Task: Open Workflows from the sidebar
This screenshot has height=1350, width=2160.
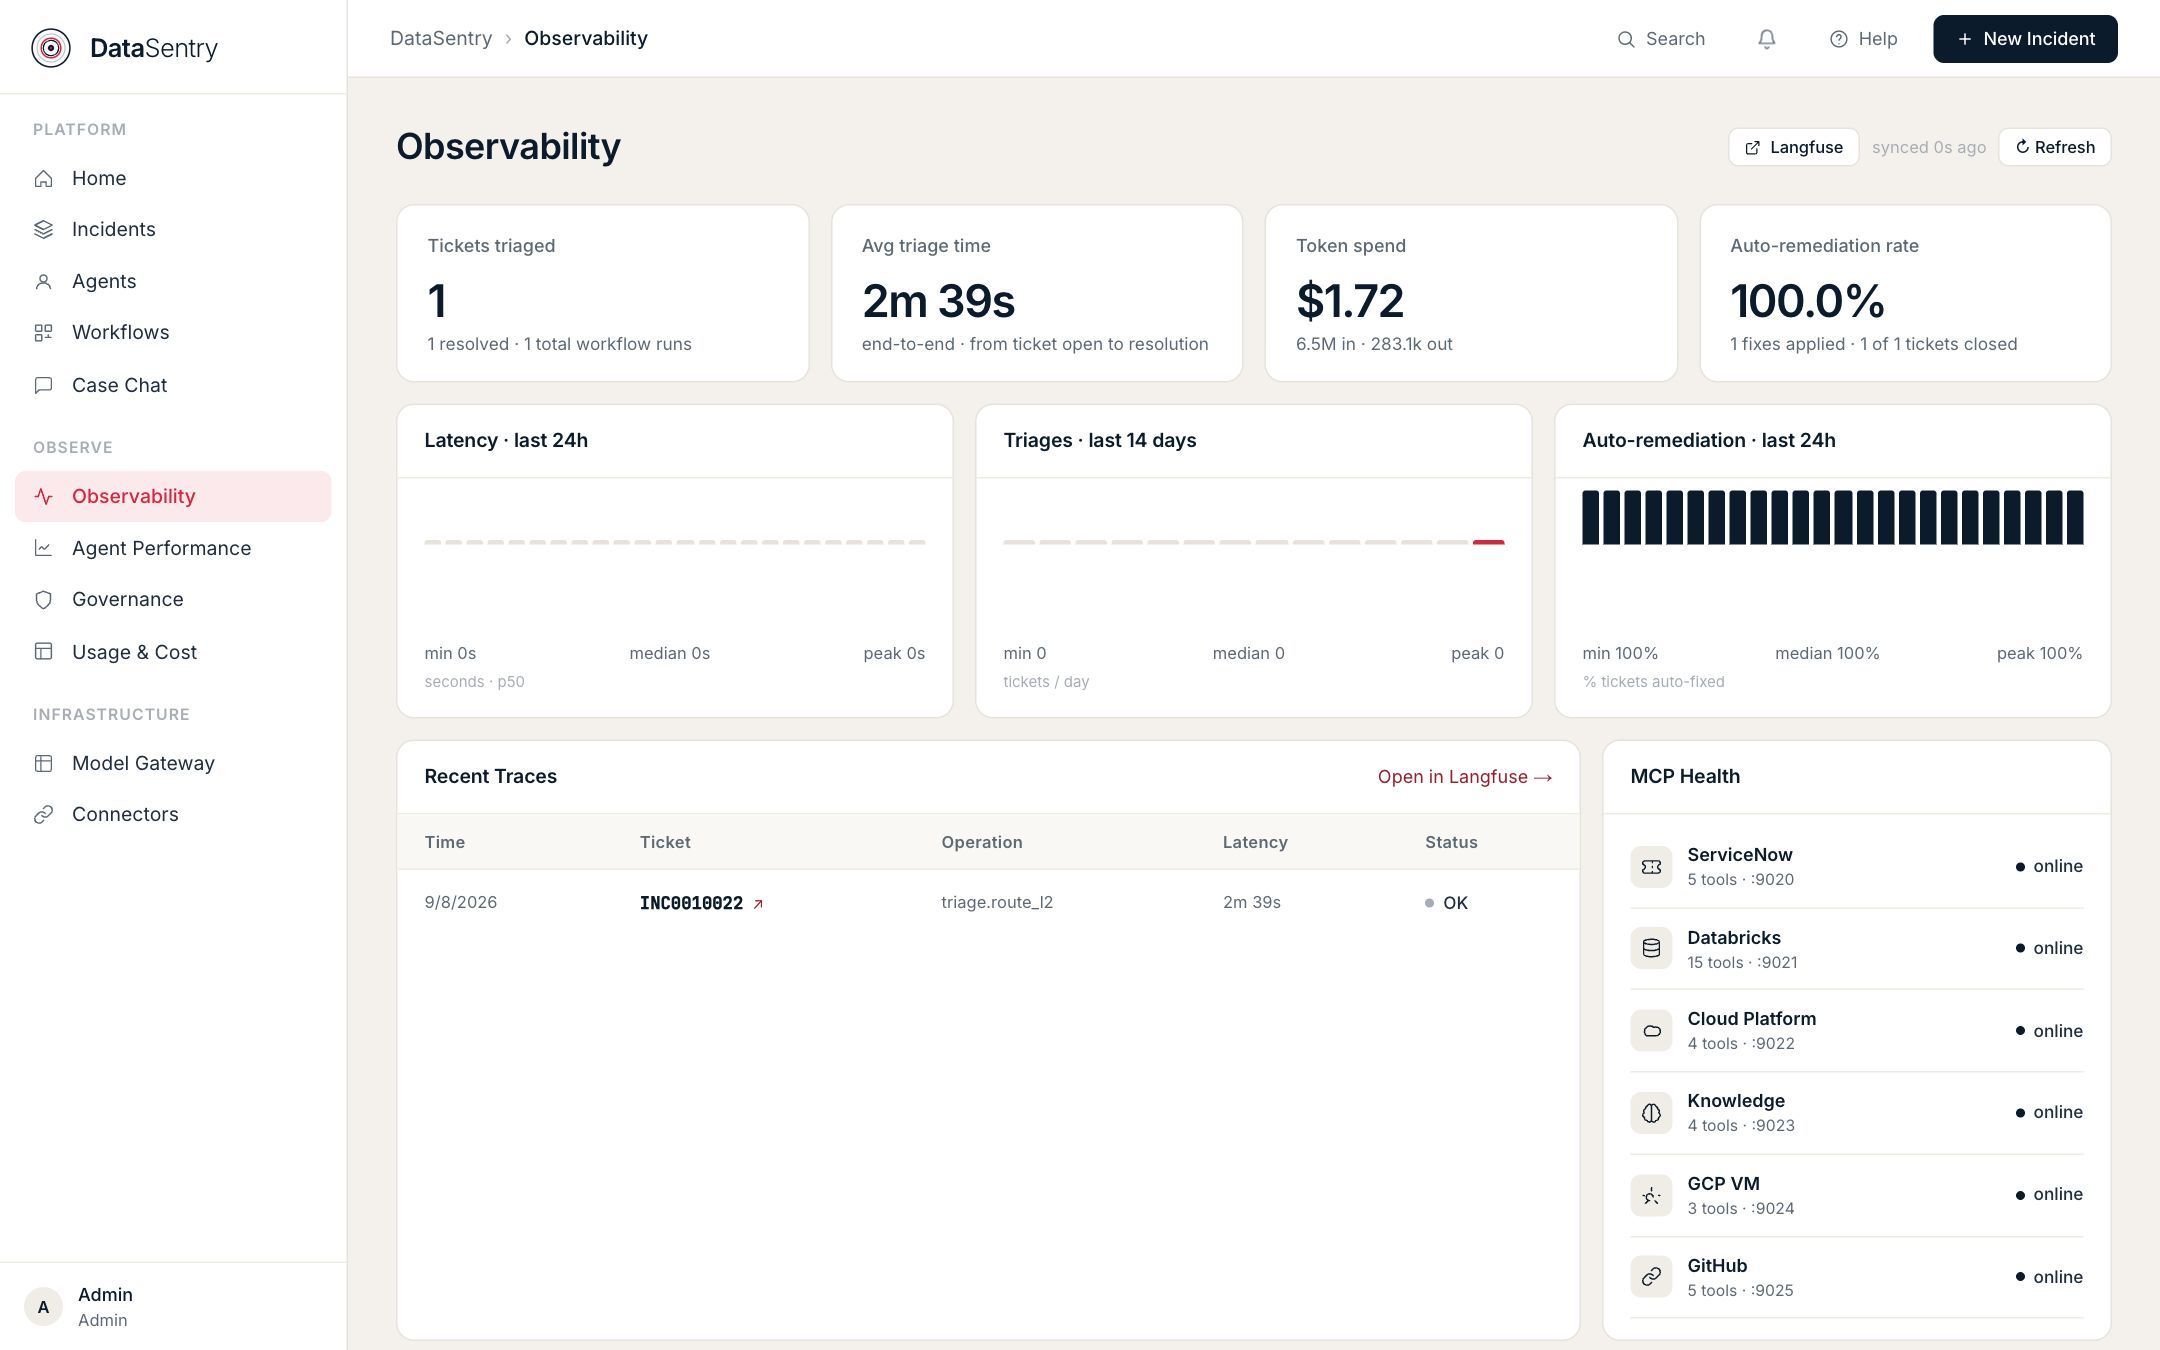Action: [173, 333]
